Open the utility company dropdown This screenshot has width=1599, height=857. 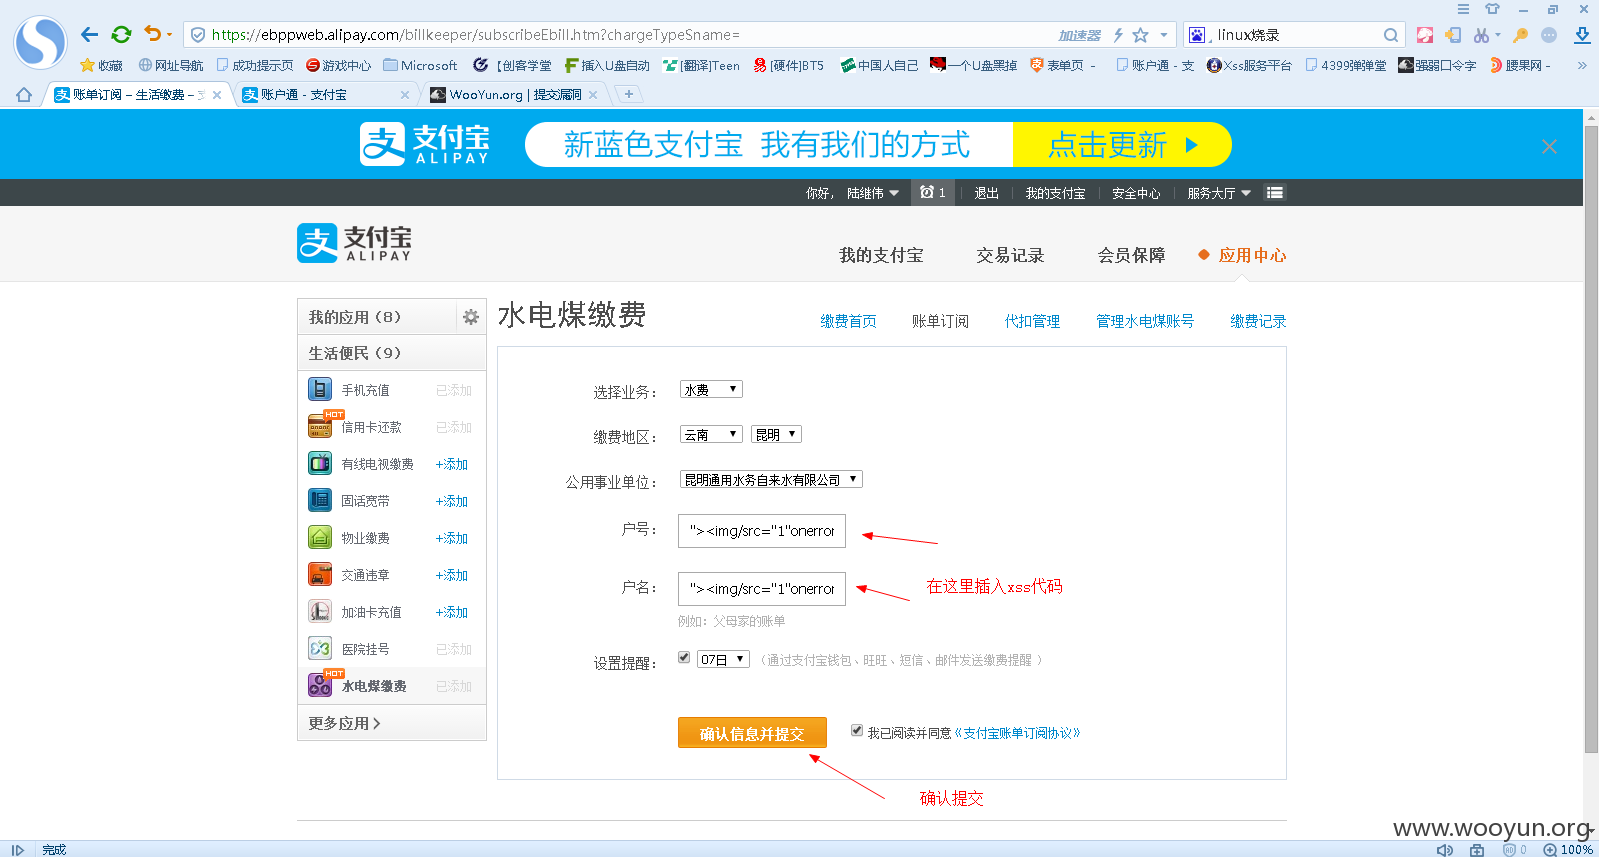tap(771, 479)
